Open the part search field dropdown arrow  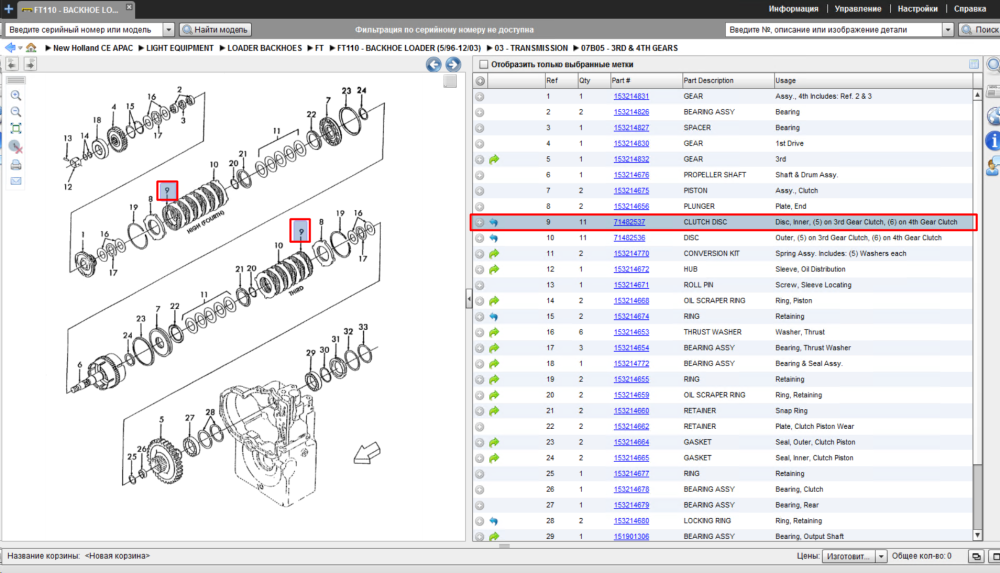pos(948,29)
